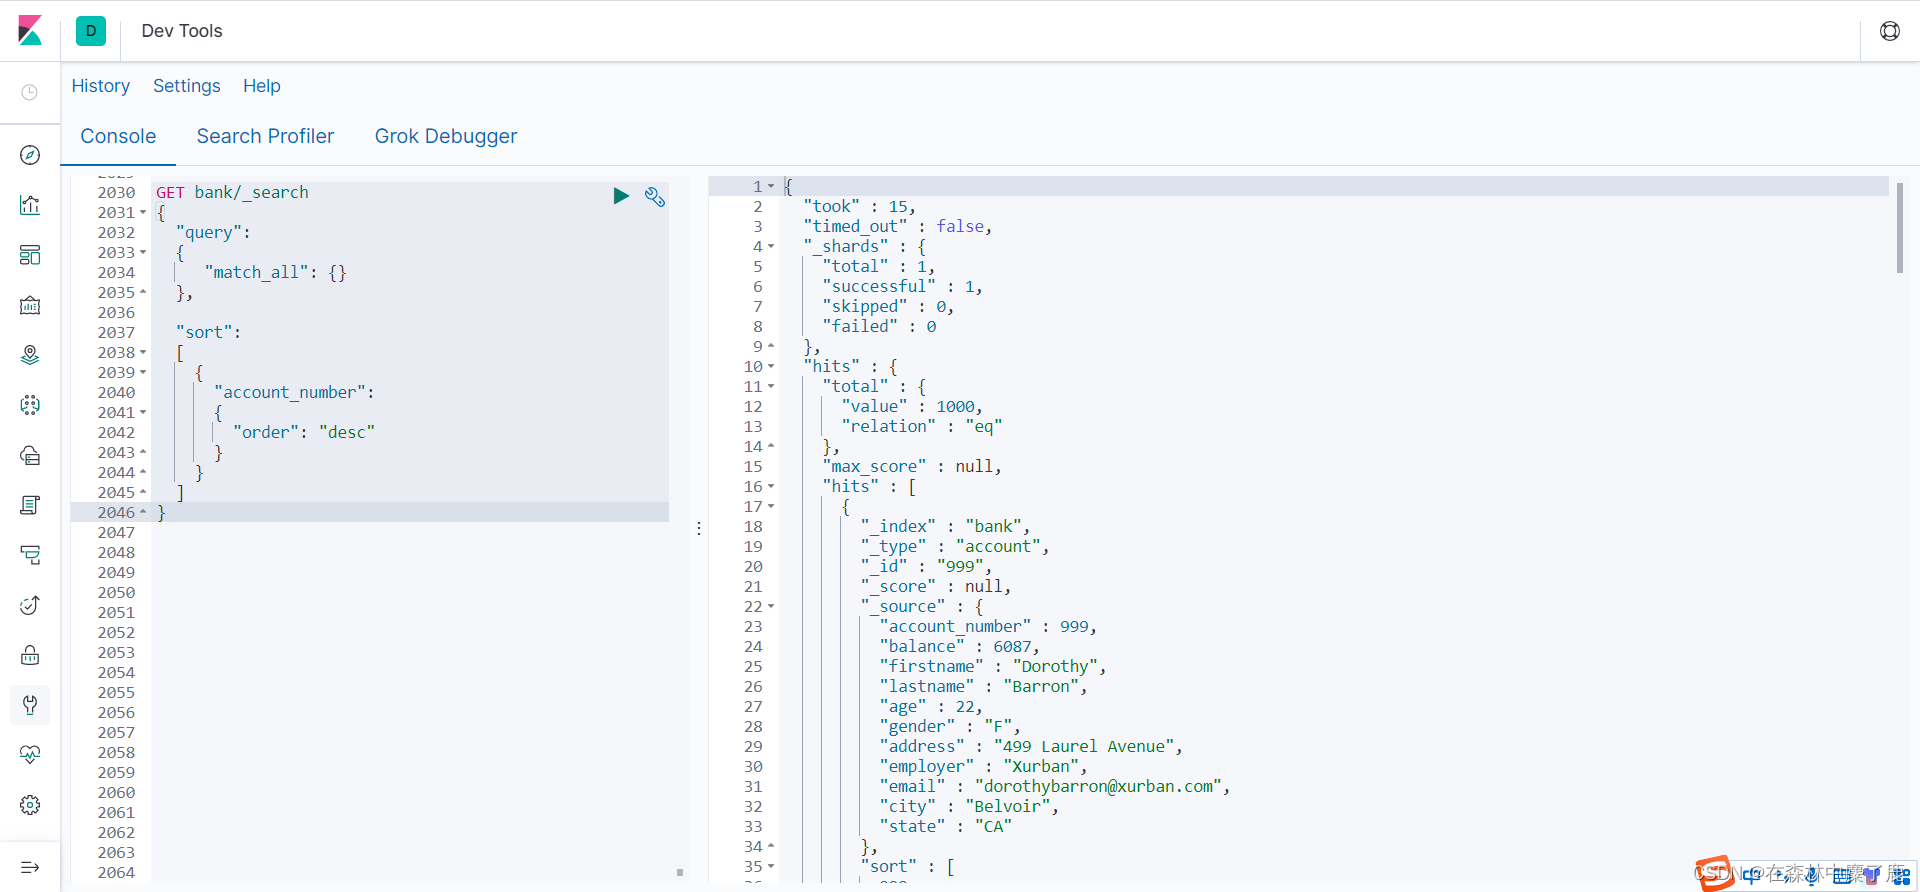The height and width of the screenshot is (892, 1920).
Task: Click the "order": "desc" line
Action: point(304,432)
